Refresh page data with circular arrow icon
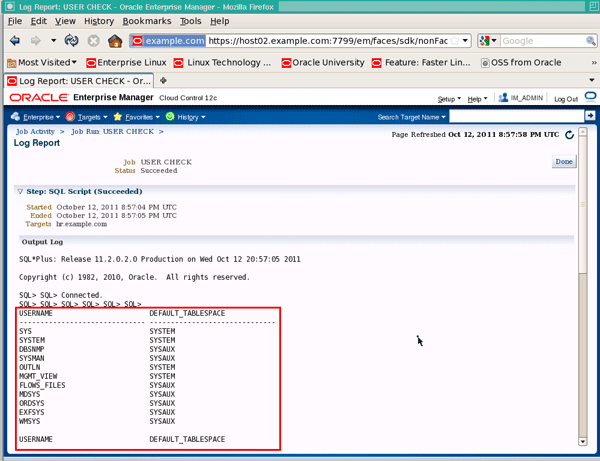Image resolution: width=600 pixels, height=461 pixels. coord(569,135)
